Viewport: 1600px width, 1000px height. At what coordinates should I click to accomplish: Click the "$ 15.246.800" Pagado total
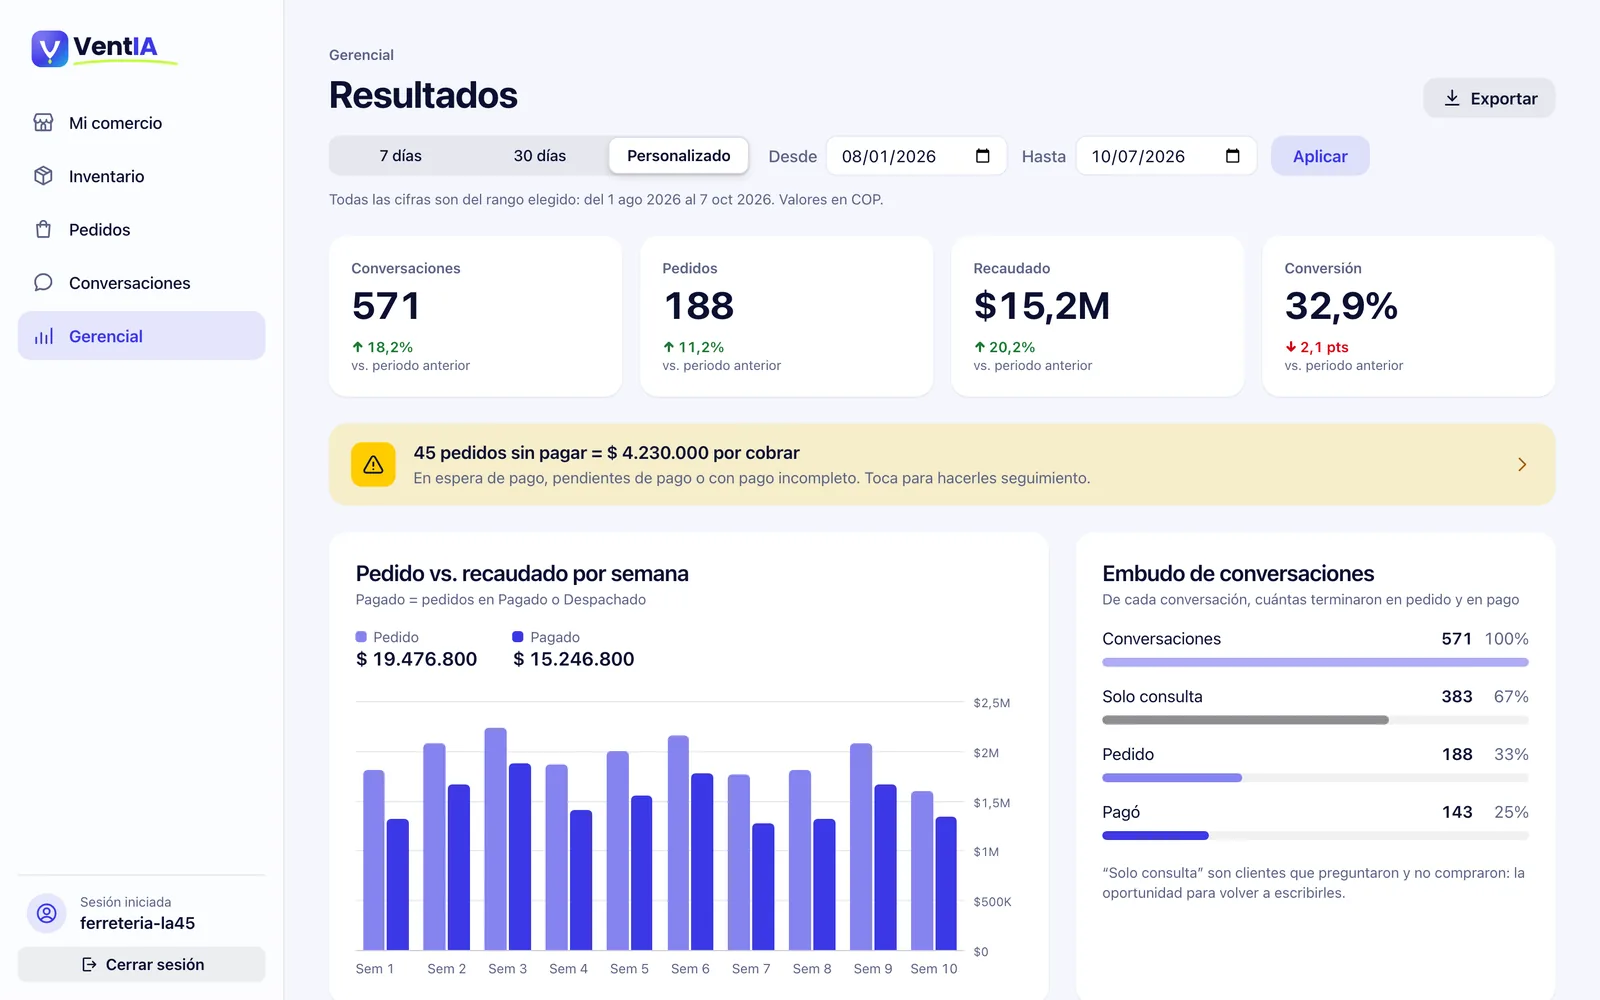574,659
